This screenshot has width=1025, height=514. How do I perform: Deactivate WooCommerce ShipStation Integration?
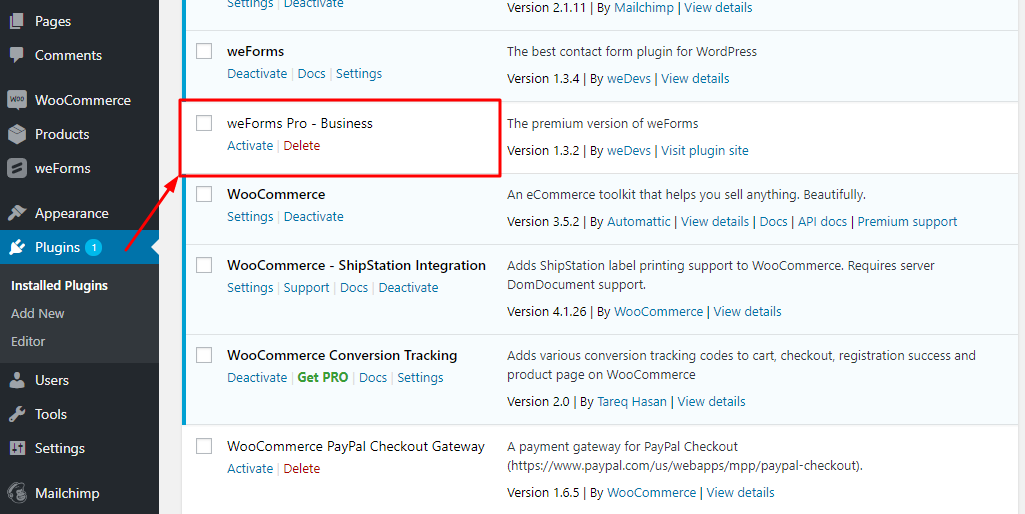pyautogui.click(x=409, y=288)
